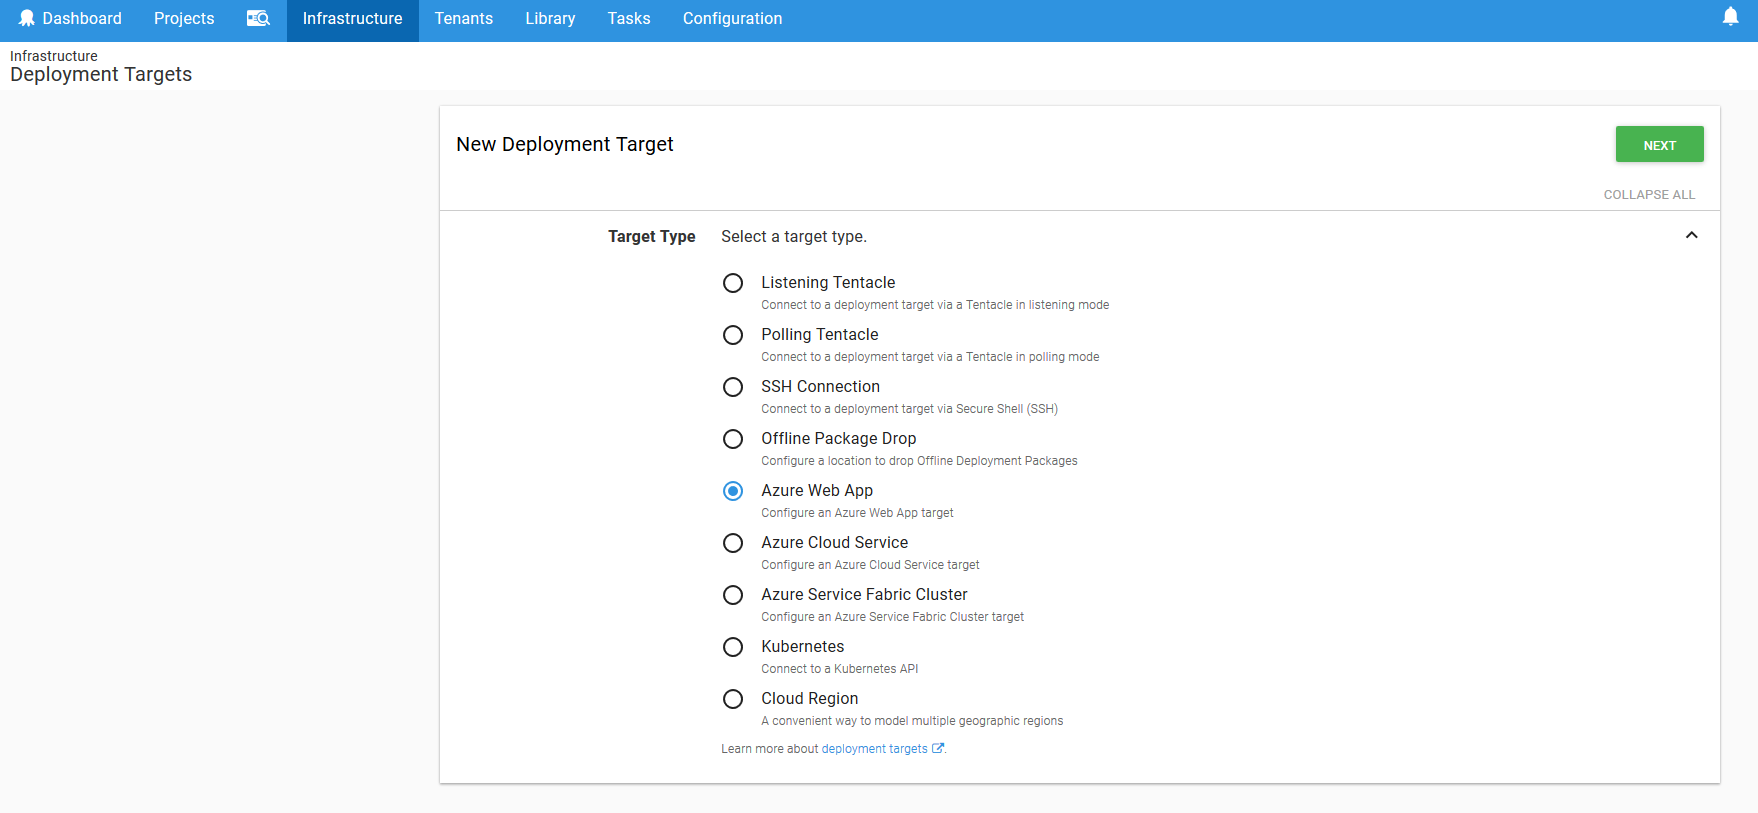Select Polling Tentacle radio button
1758x813 pixels.
[733, 335]
